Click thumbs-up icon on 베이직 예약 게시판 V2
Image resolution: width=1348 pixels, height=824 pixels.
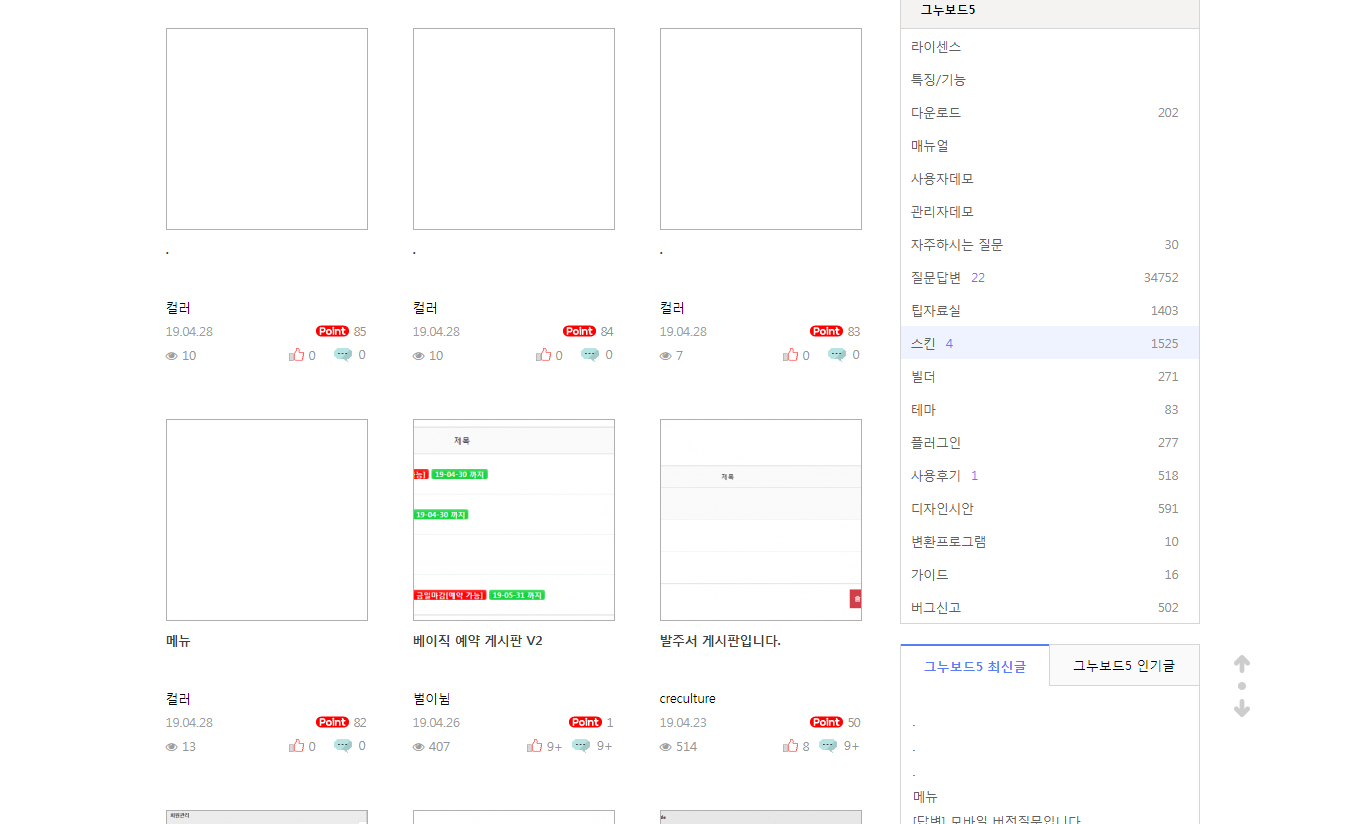535,746
